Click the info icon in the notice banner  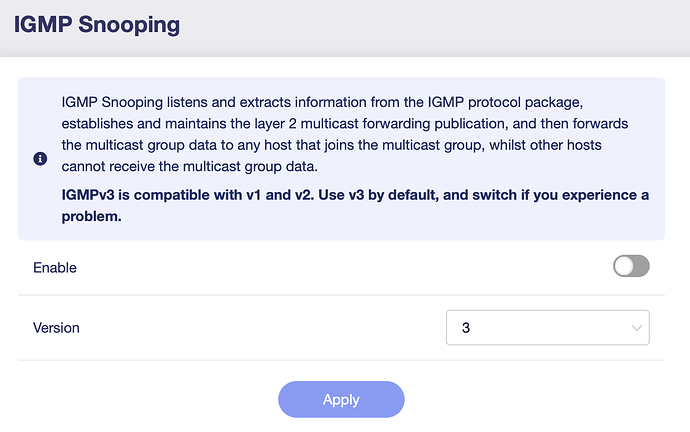tap(41, 159)
